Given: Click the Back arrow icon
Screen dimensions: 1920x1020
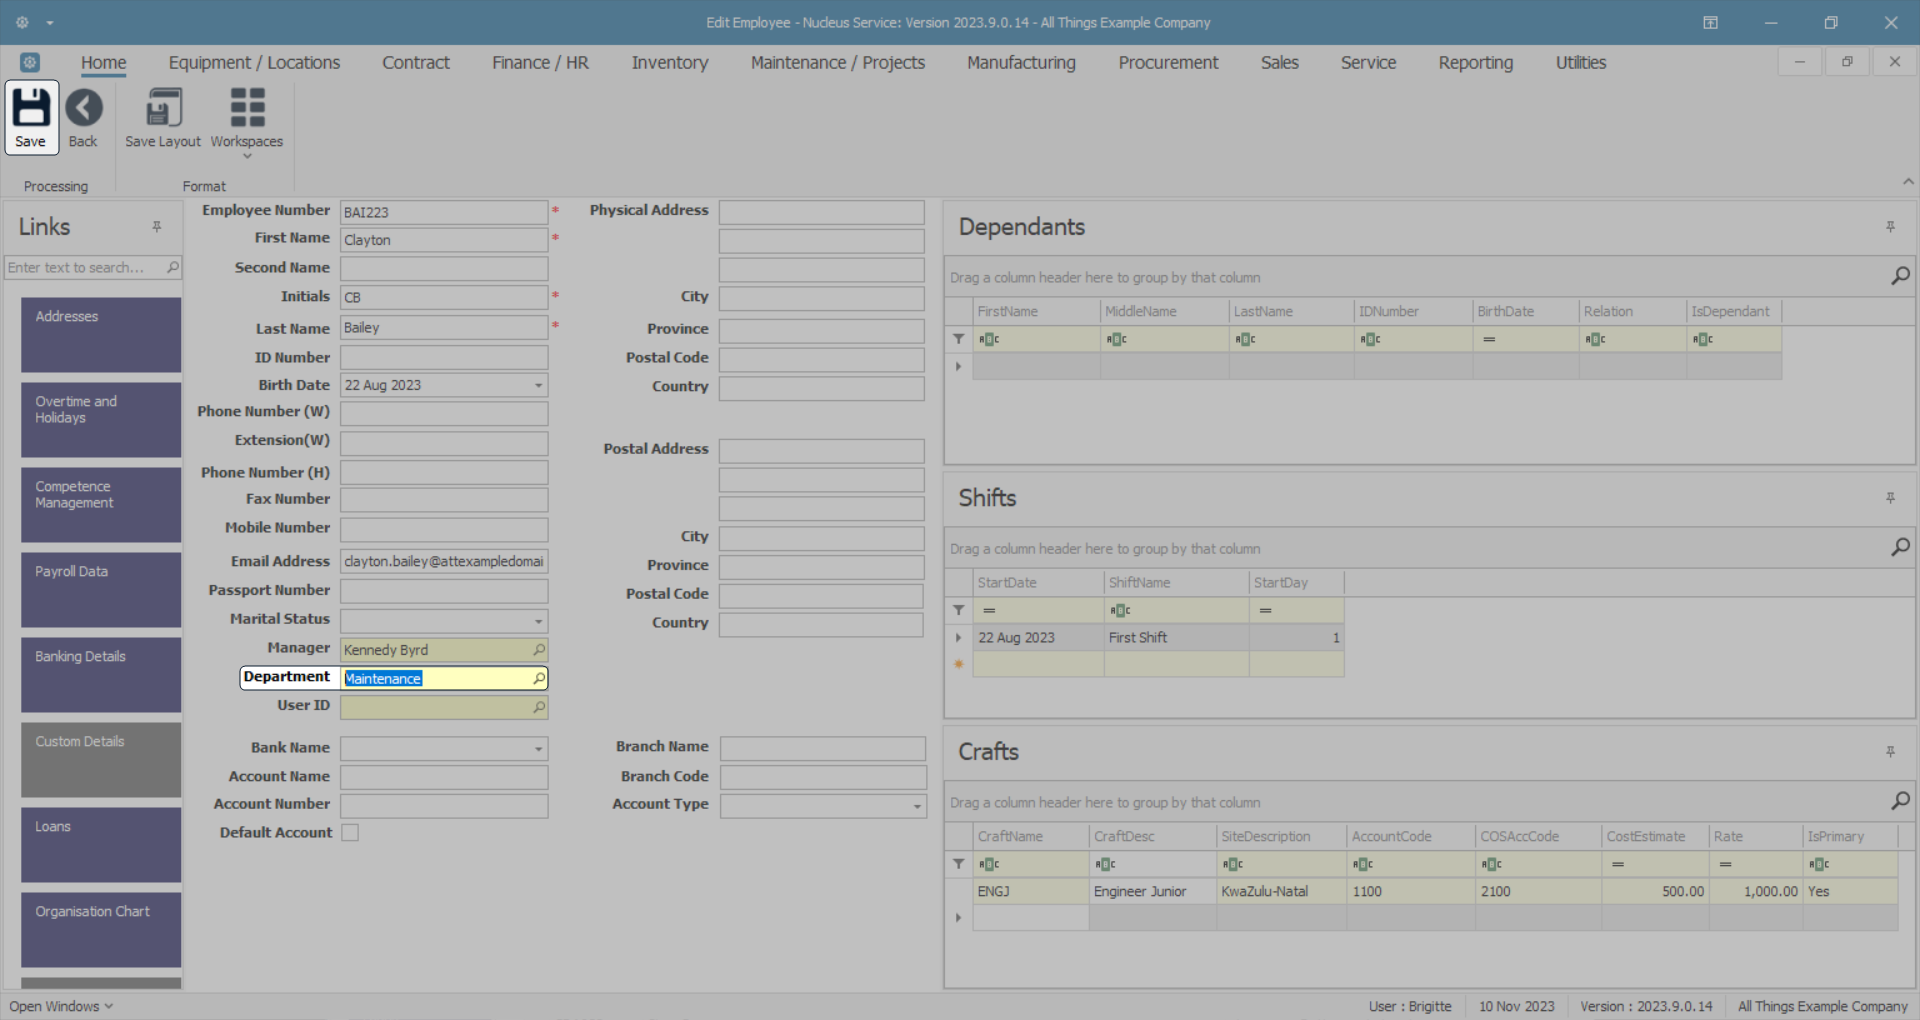Looking at the screenshot, I should tap(84, 108).
